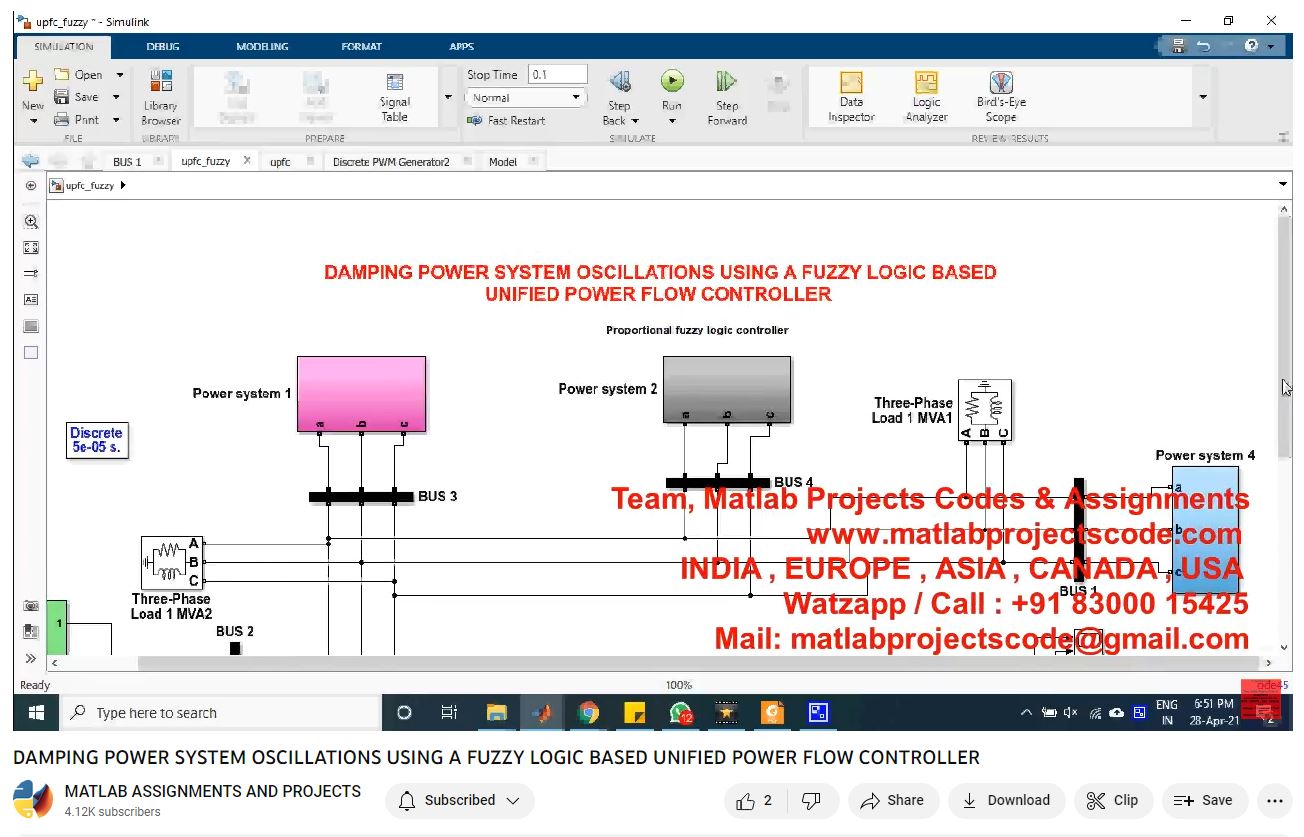Add an annotation with the text palette icon

(31, 299)
